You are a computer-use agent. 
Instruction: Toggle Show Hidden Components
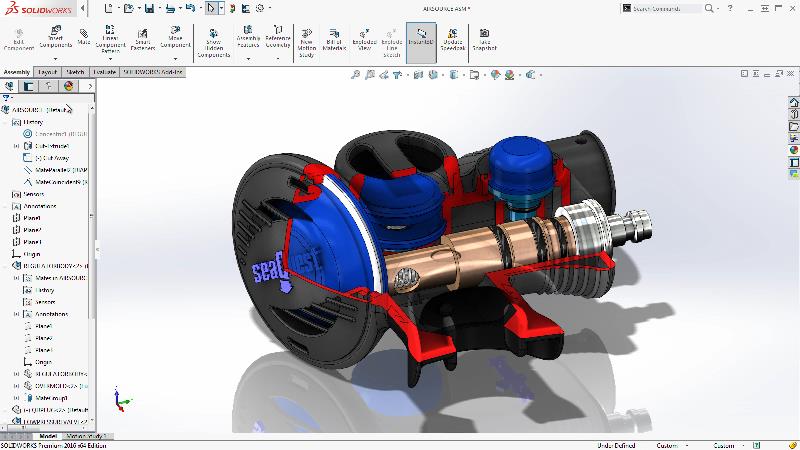(214, 42)
